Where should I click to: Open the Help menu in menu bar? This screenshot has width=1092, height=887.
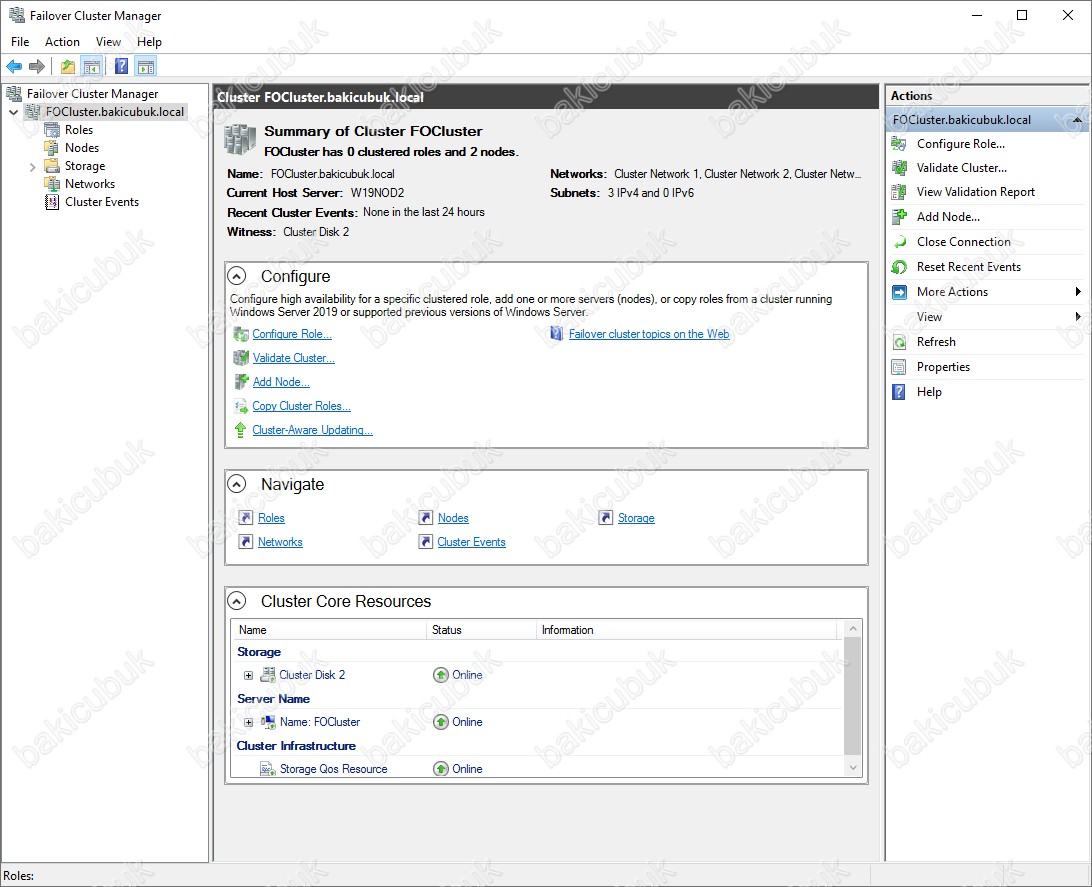point(149,42)
